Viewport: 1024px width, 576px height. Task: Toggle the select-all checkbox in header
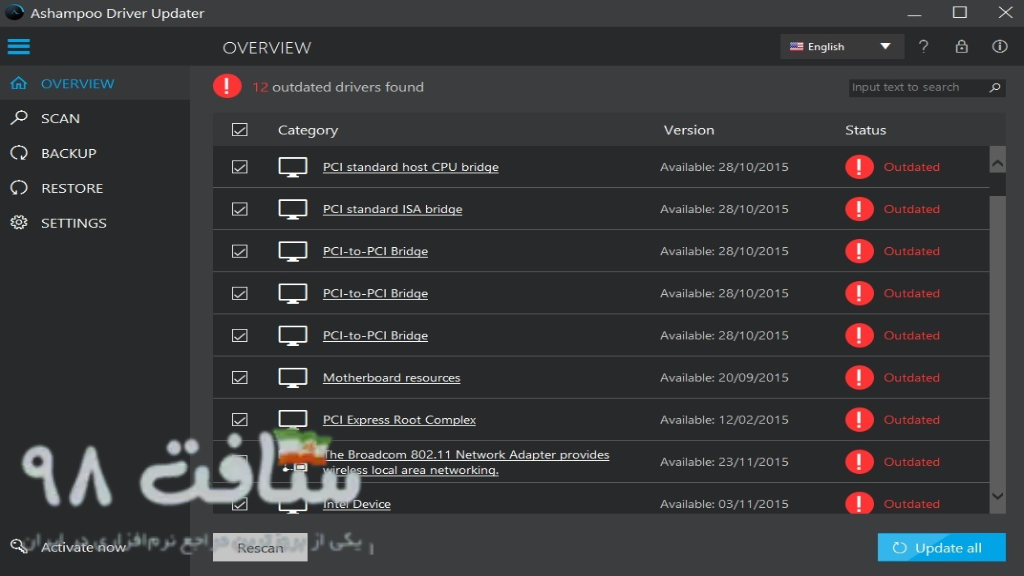click(240, 129)
